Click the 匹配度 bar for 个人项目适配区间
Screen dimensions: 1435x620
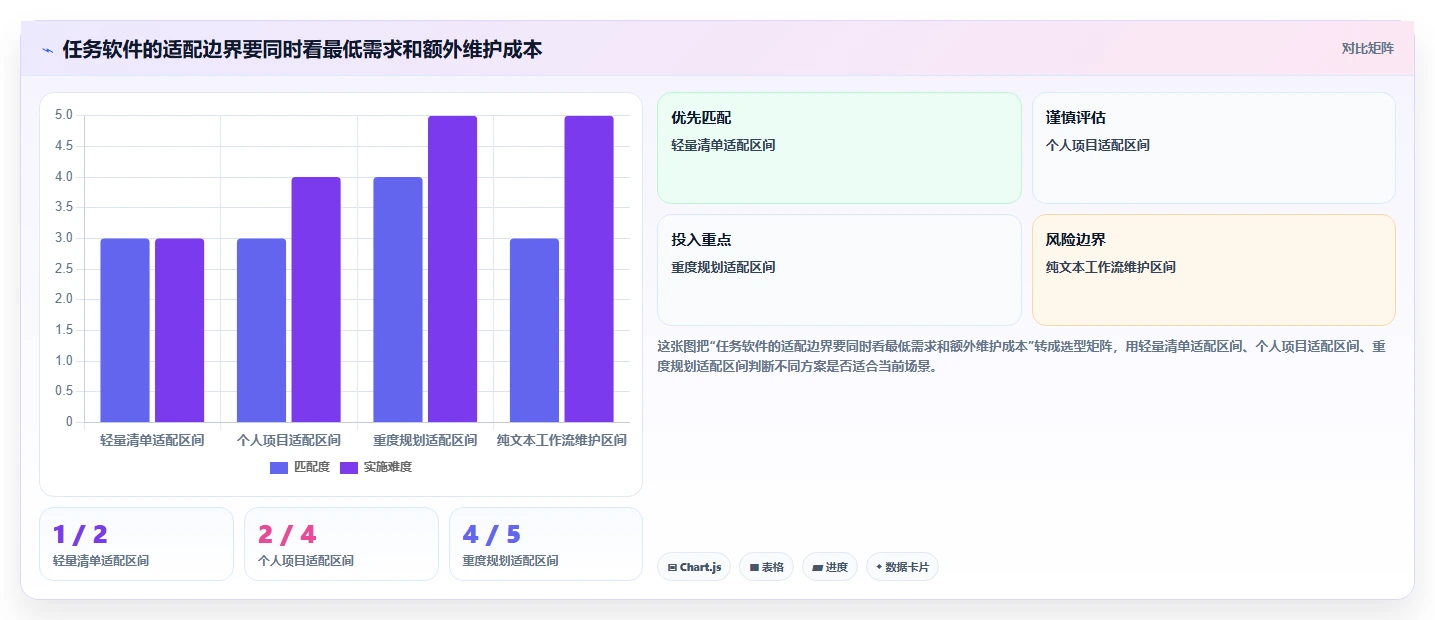point(261,330)
